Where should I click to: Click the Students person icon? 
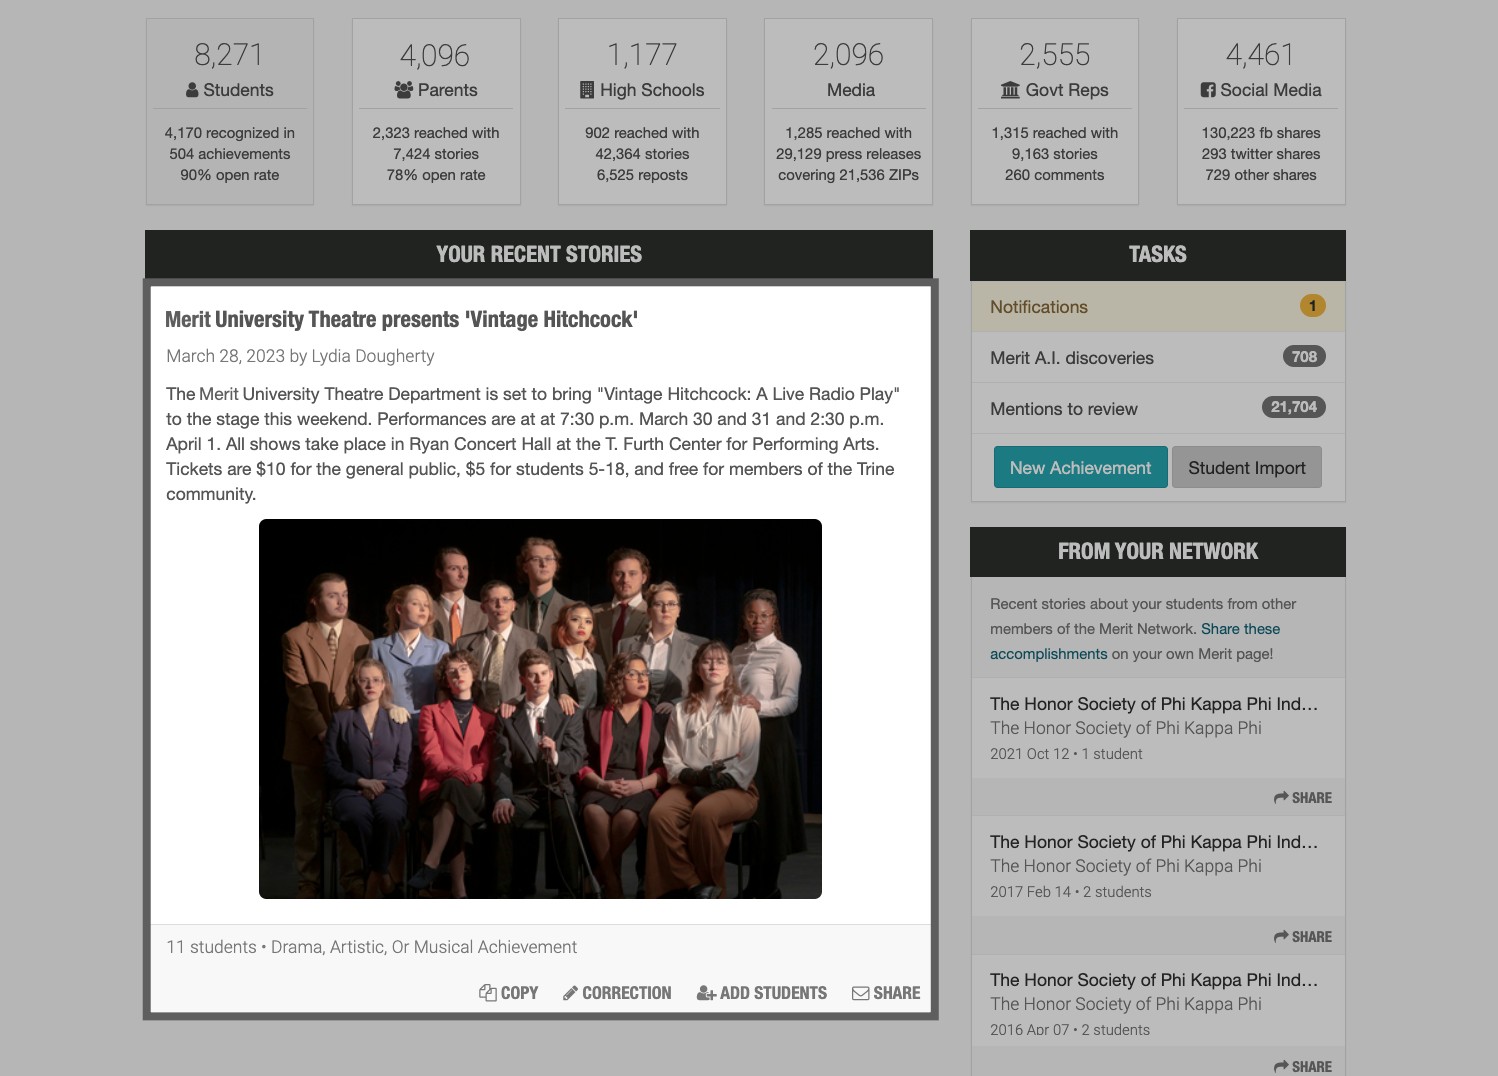[x=190, y=90]
